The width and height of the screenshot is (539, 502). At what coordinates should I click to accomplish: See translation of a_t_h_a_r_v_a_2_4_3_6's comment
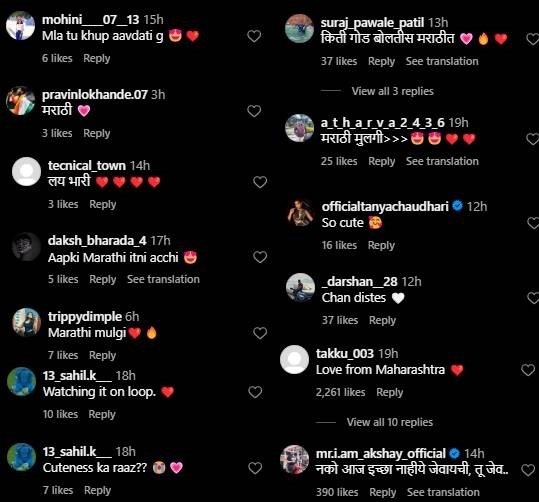point(442,161)
